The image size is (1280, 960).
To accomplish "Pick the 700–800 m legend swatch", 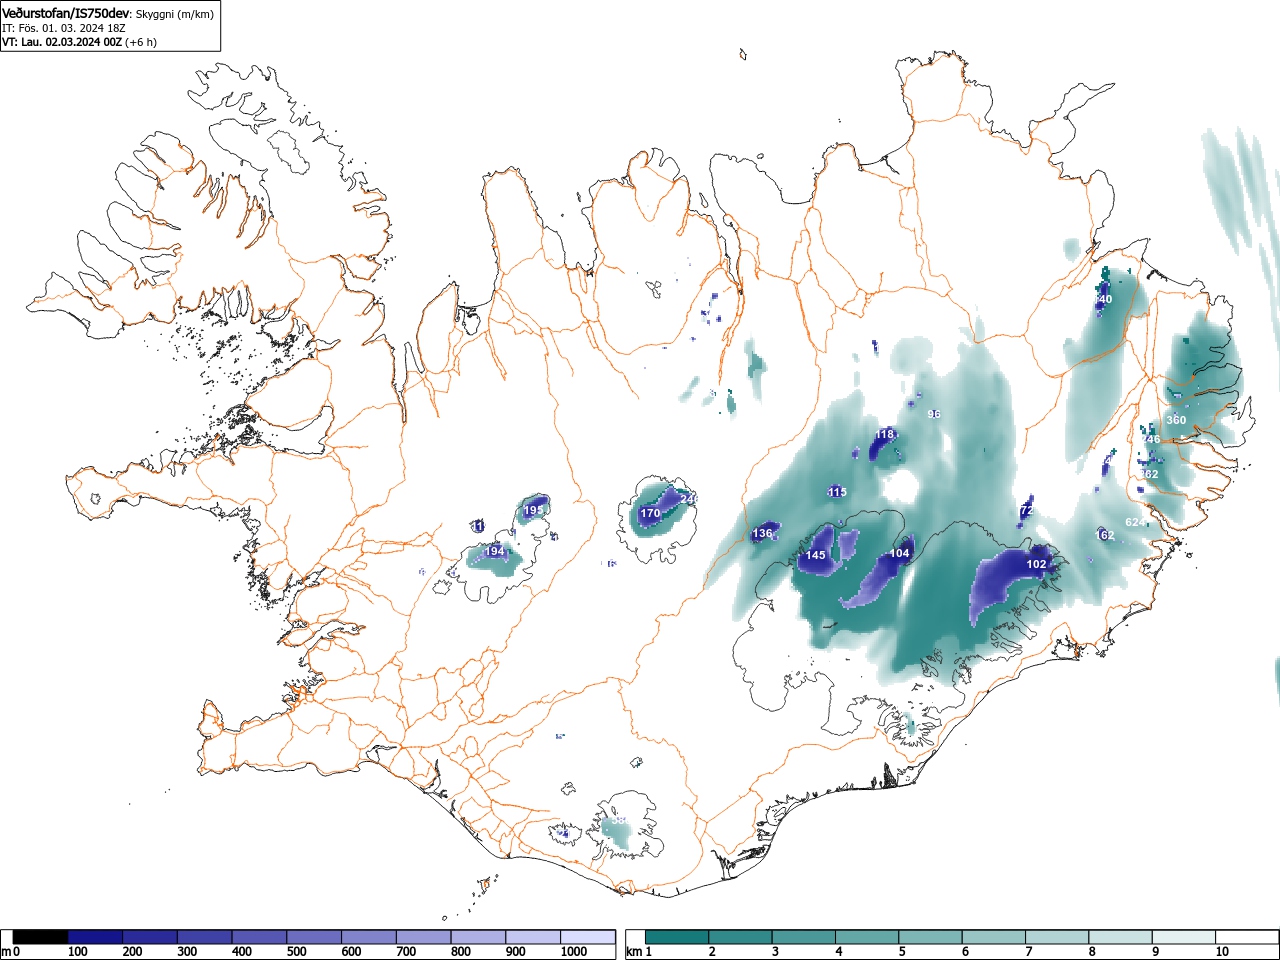I will (x=423, y=937).
